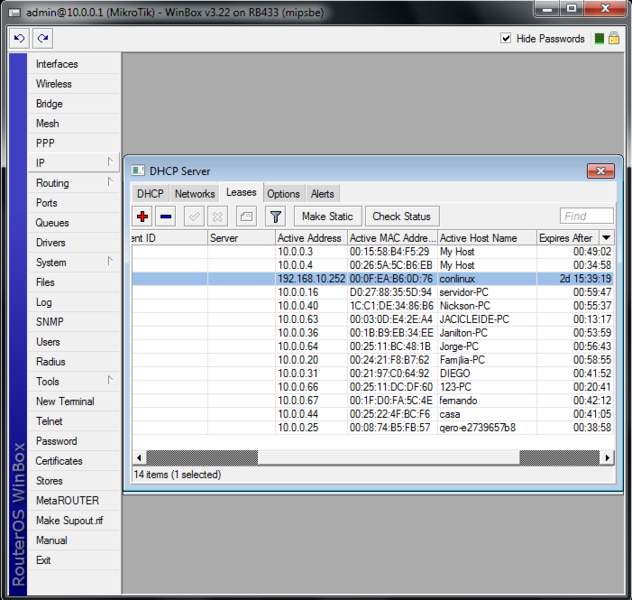Click the Undo arrow icon

(x=19, y=39)
